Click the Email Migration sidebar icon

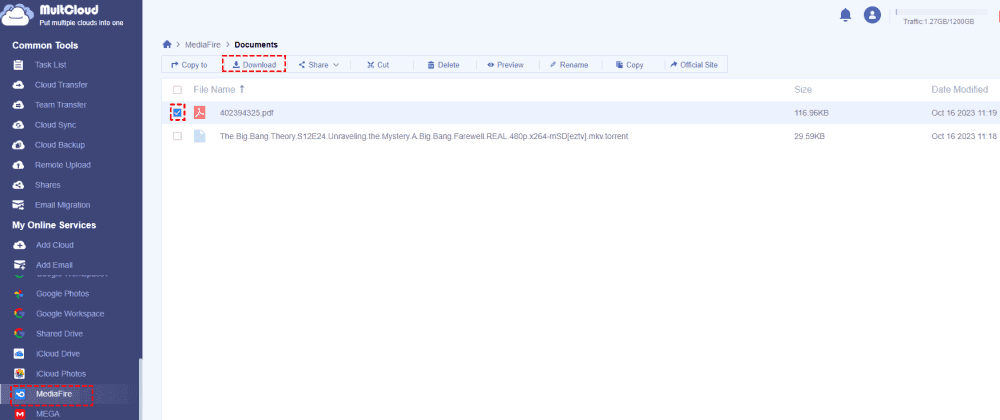(x=18, y=205)
